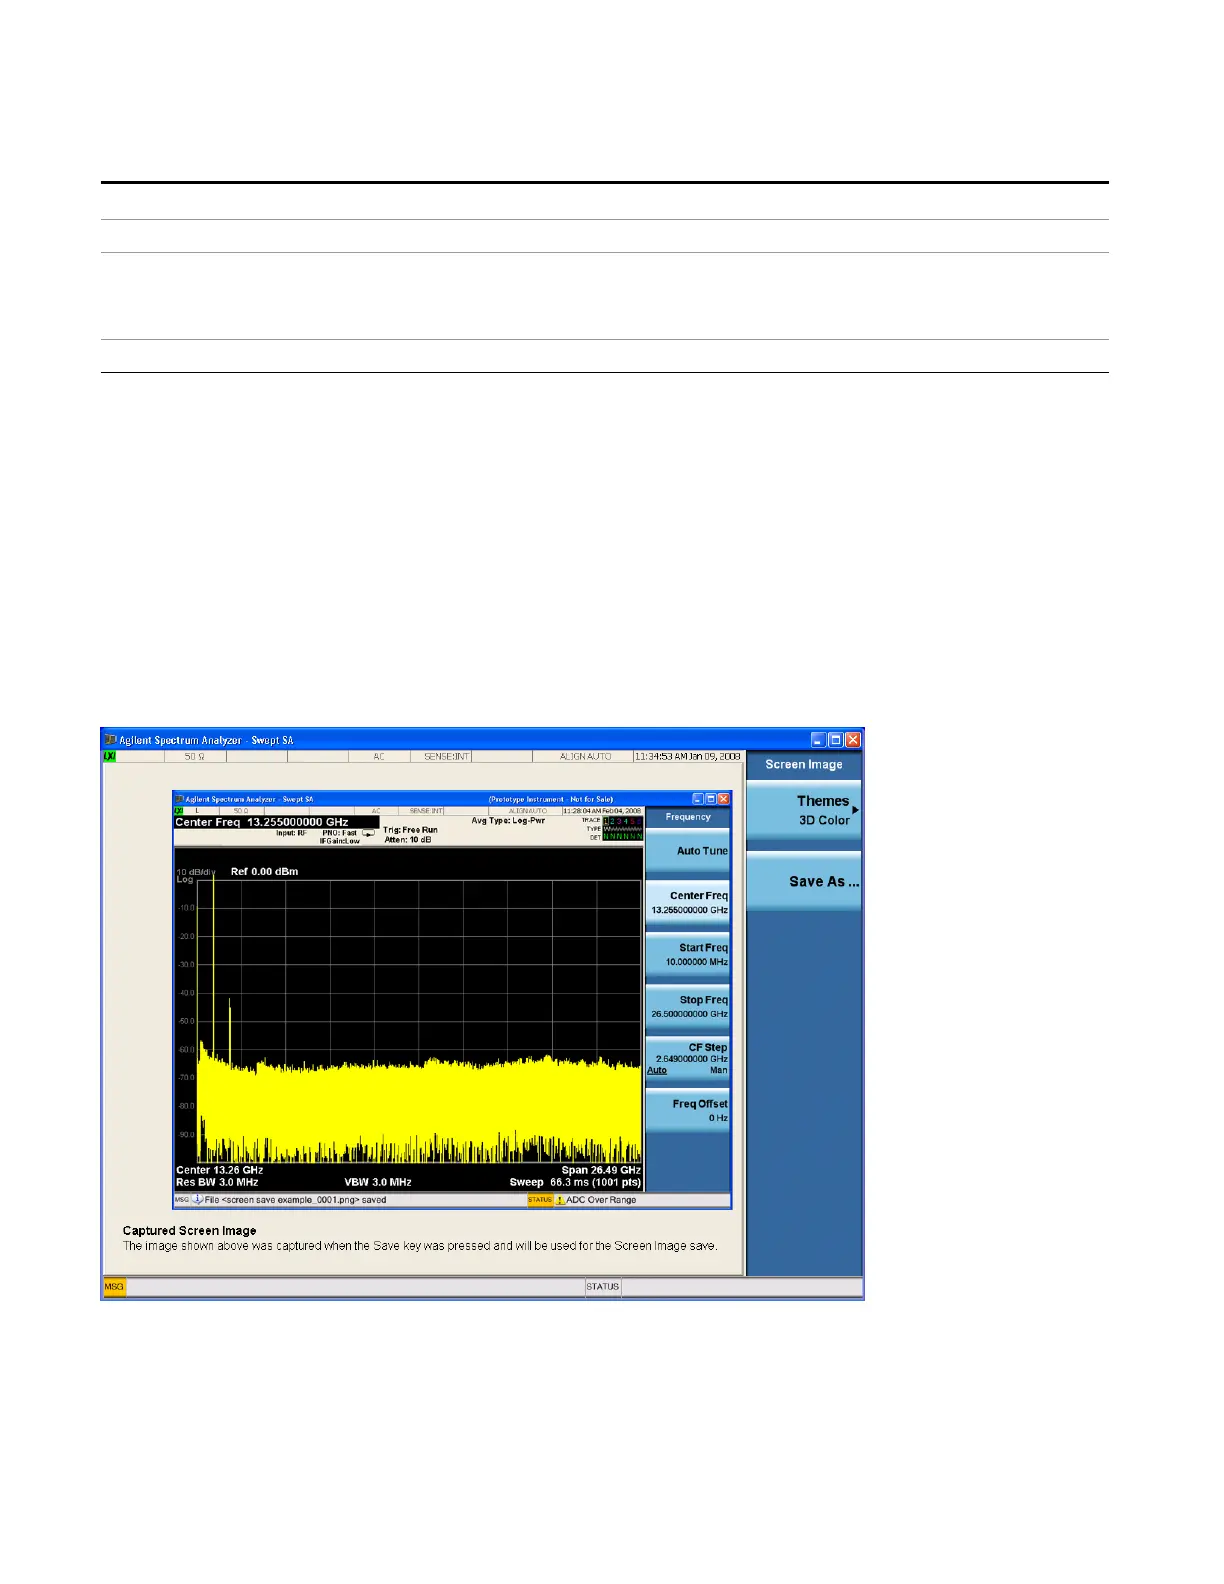The height and width of the screenshot is (1584, 1224).
Task: Click Sweep 66.3 ms (1001 pts) readout
Action: 575,1182
